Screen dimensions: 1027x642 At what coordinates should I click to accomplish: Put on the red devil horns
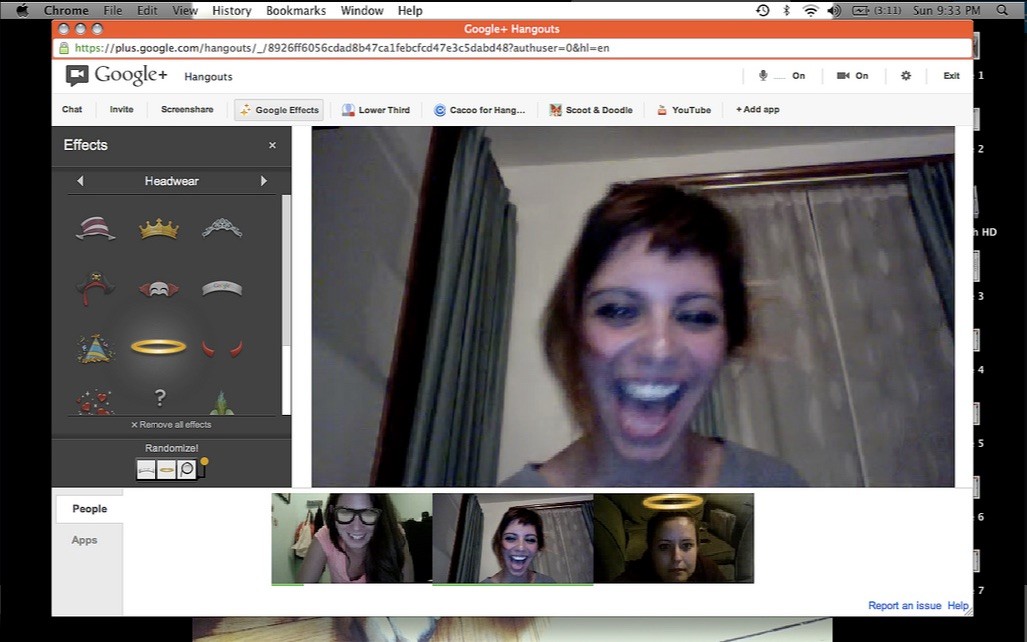point(221,348)
